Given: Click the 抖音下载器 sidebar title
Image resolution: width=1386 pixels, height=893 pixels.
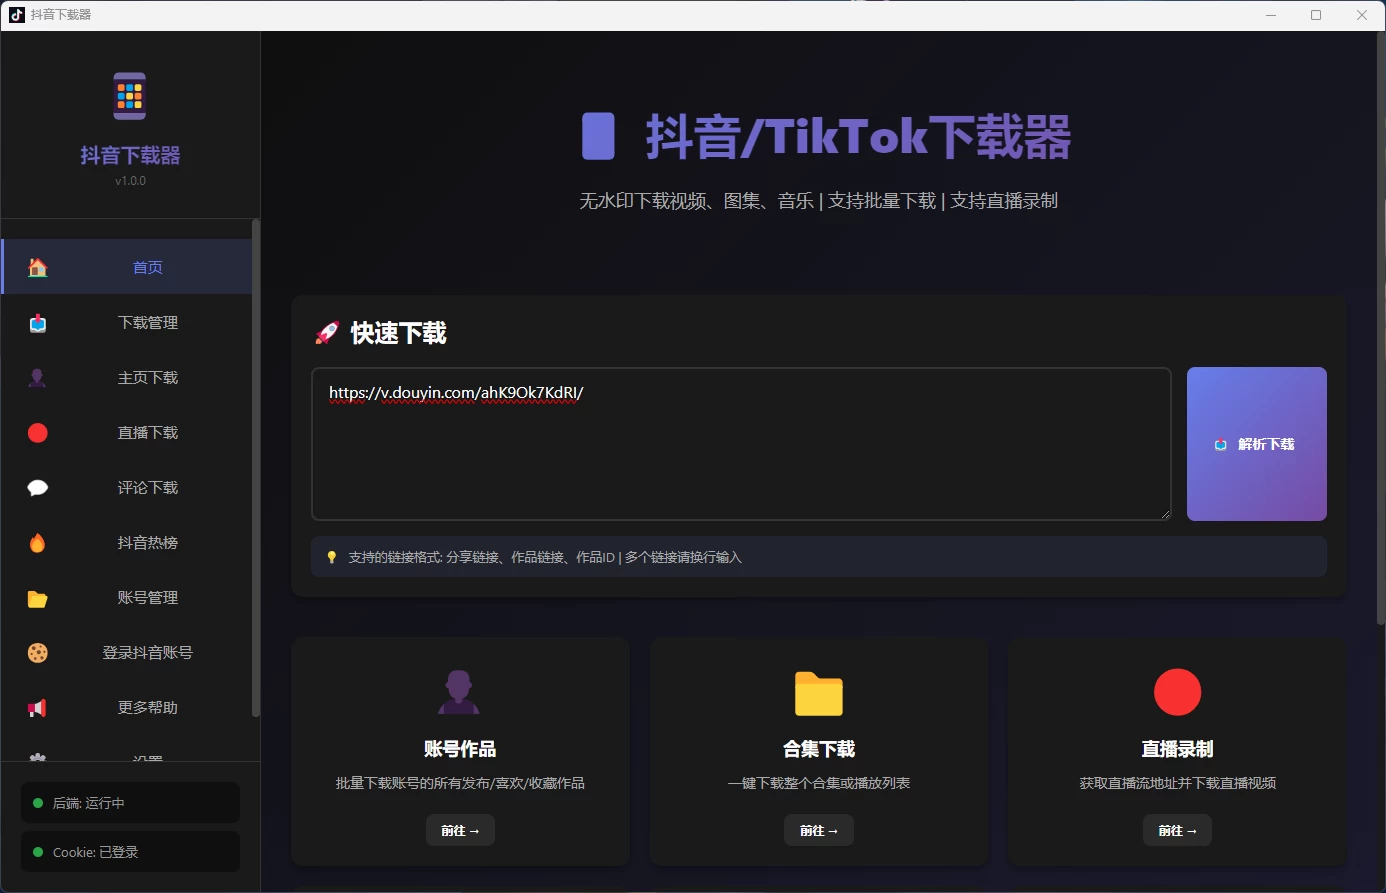Looking at the screenshot, I should pyautogui.click(x=130, y=155).
